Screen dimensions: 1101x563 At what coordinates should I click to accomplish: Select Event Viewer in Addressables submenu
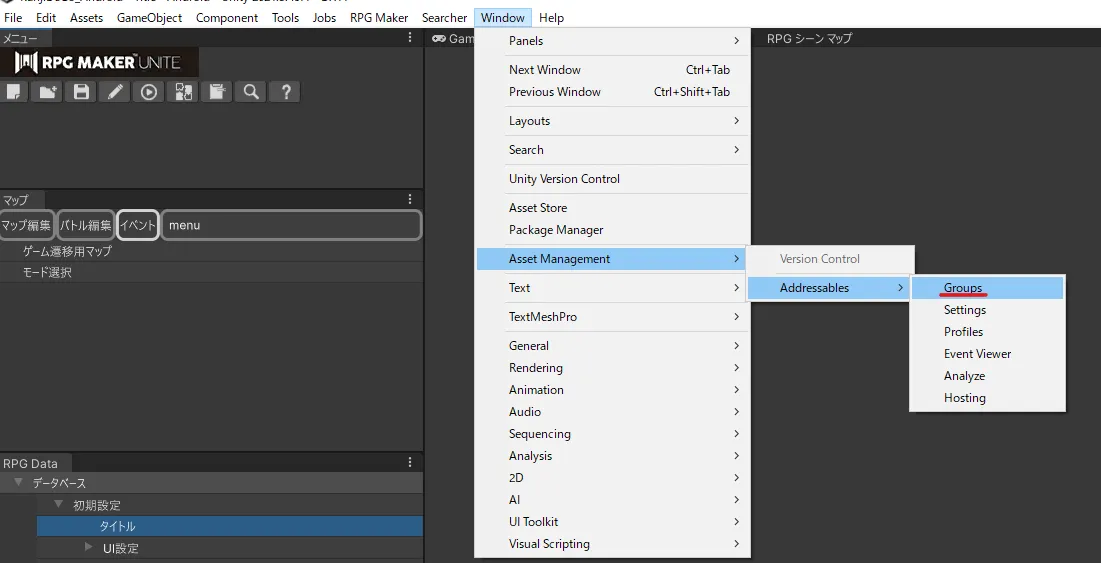click(x=987, y=354)
